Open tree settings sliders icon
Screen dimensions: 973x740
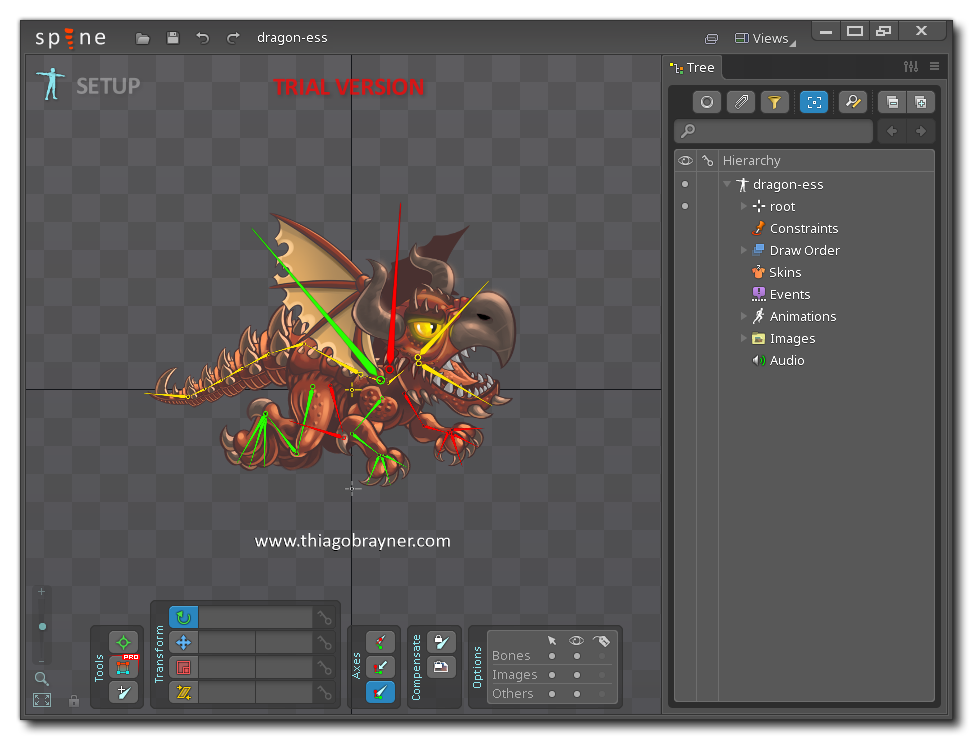911,66
